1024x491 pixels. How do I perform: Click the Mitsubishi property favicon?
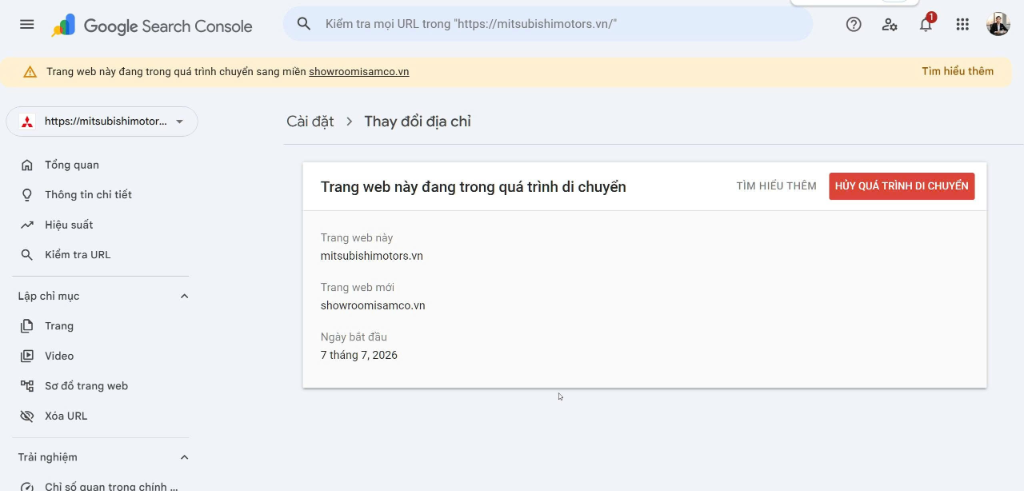pyautogui.click(x=27, y=121)
